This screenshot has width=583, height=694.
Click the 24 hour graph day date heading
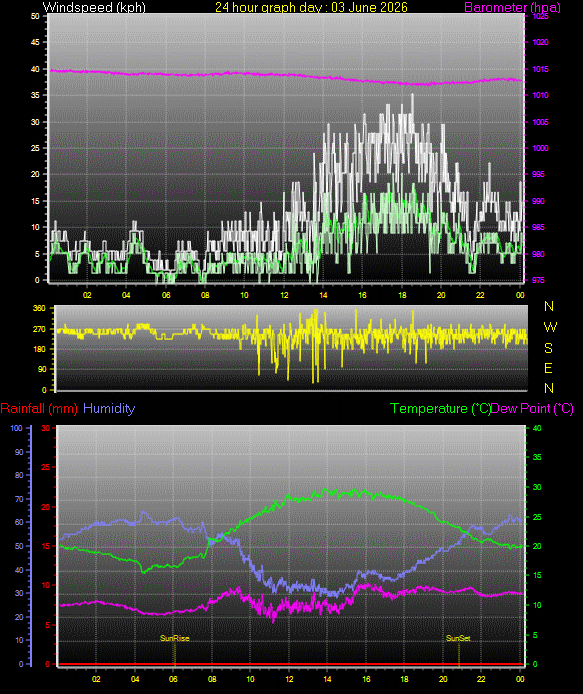click(x=311, y=7)
